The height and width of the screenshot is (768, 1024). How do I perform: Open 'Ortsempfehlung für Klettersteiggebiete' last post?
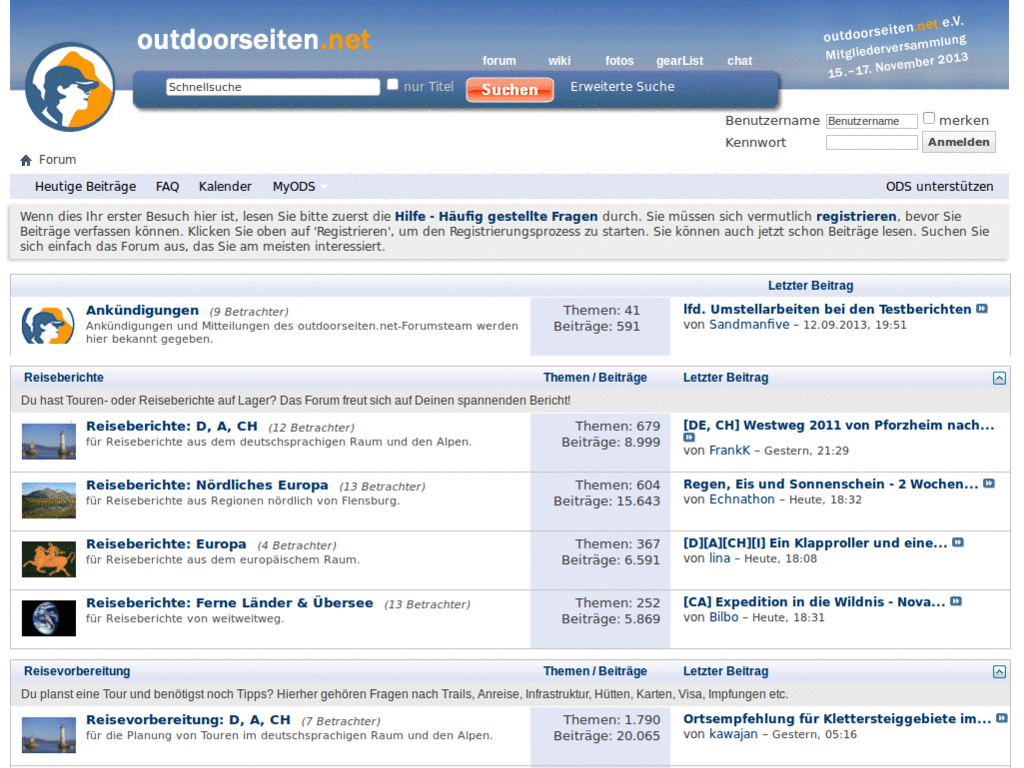coord(837,718)
